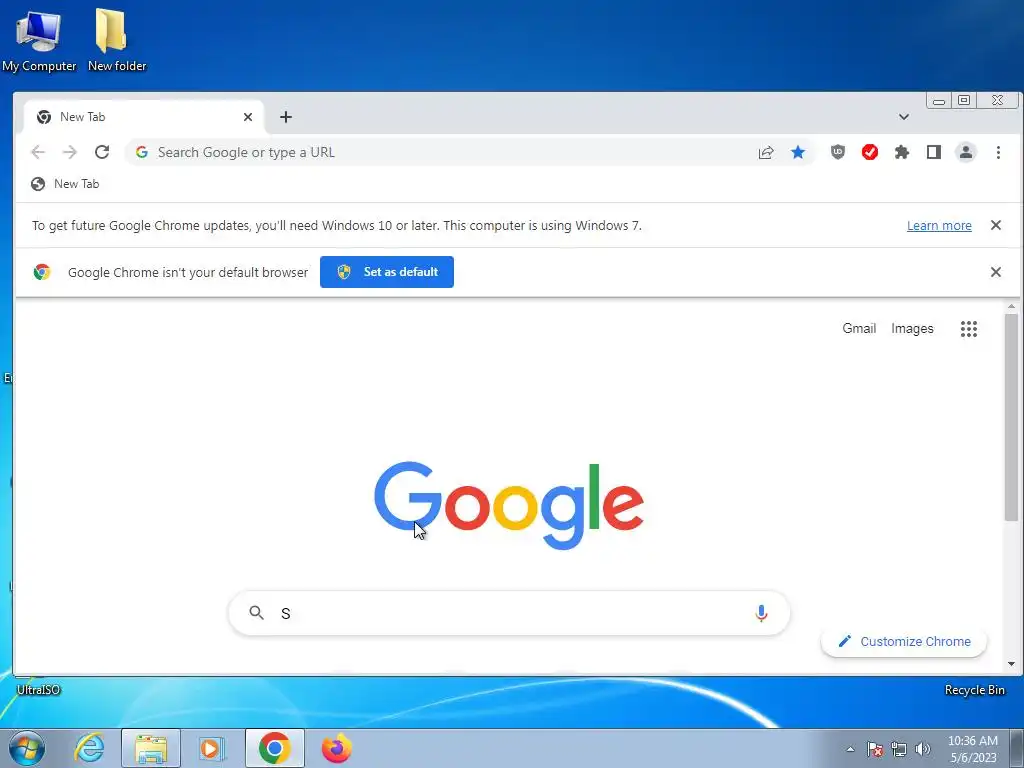
Task: Close the New Tab tab
Action: click(x=248, y=117)
